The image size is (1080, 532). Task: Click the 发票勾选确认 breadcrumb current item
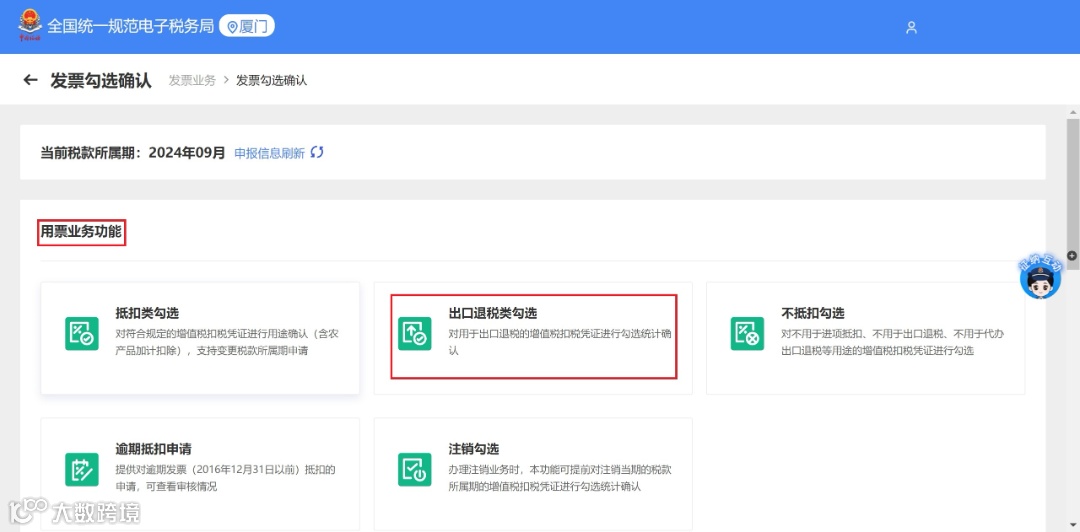271,81
